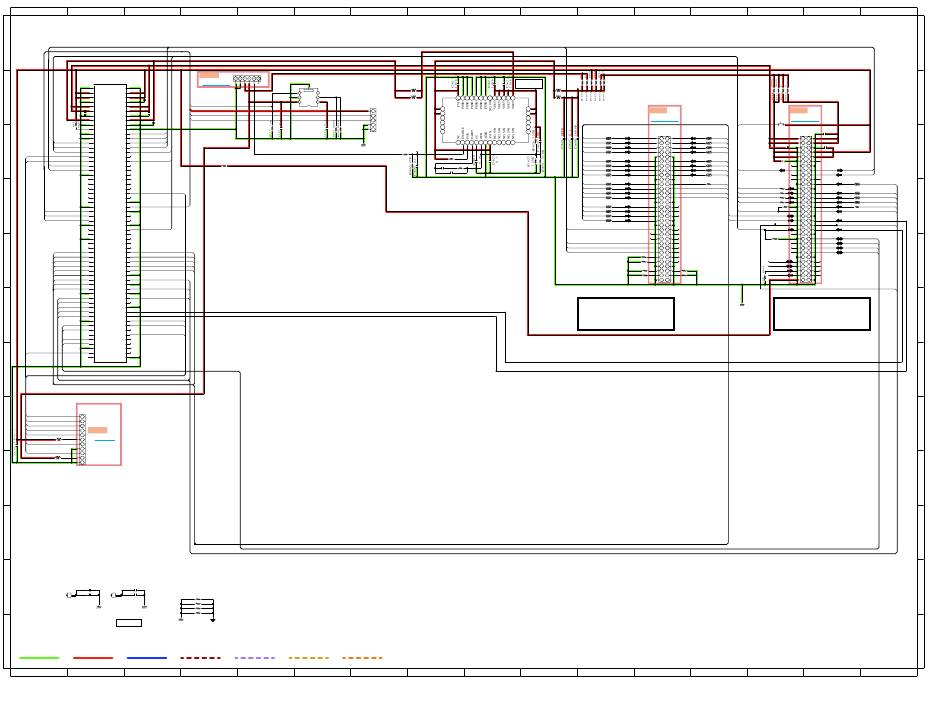Image resolution: width=950 pixels, height=702 pixels.
Task: Select the tall IC on the far left
Action: (110, 224)
